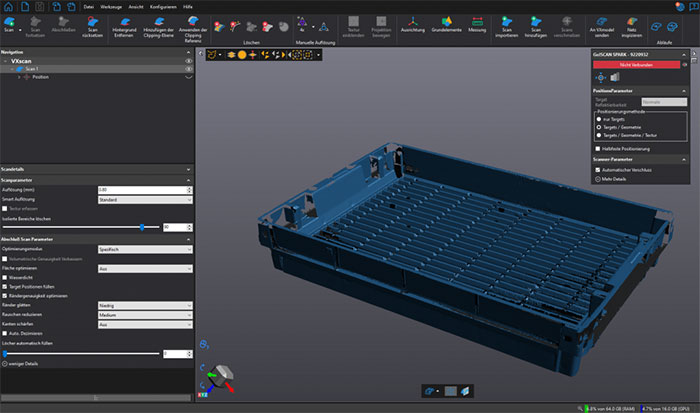Screen dimensions: 700x413
Task: Open the Ränder glätten dropdown
Action: [145, 305]
